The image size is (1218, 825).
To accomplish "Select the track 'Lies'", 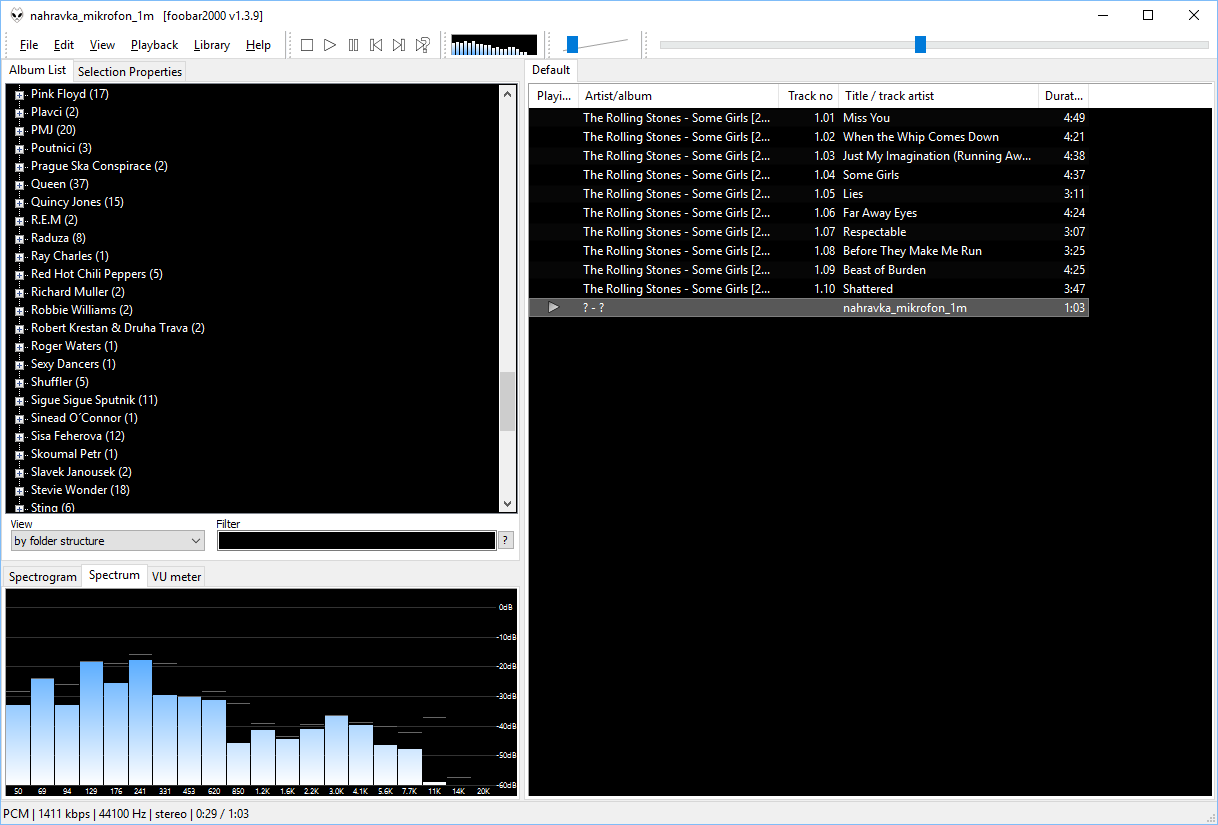I will click(x=809, y=194).
